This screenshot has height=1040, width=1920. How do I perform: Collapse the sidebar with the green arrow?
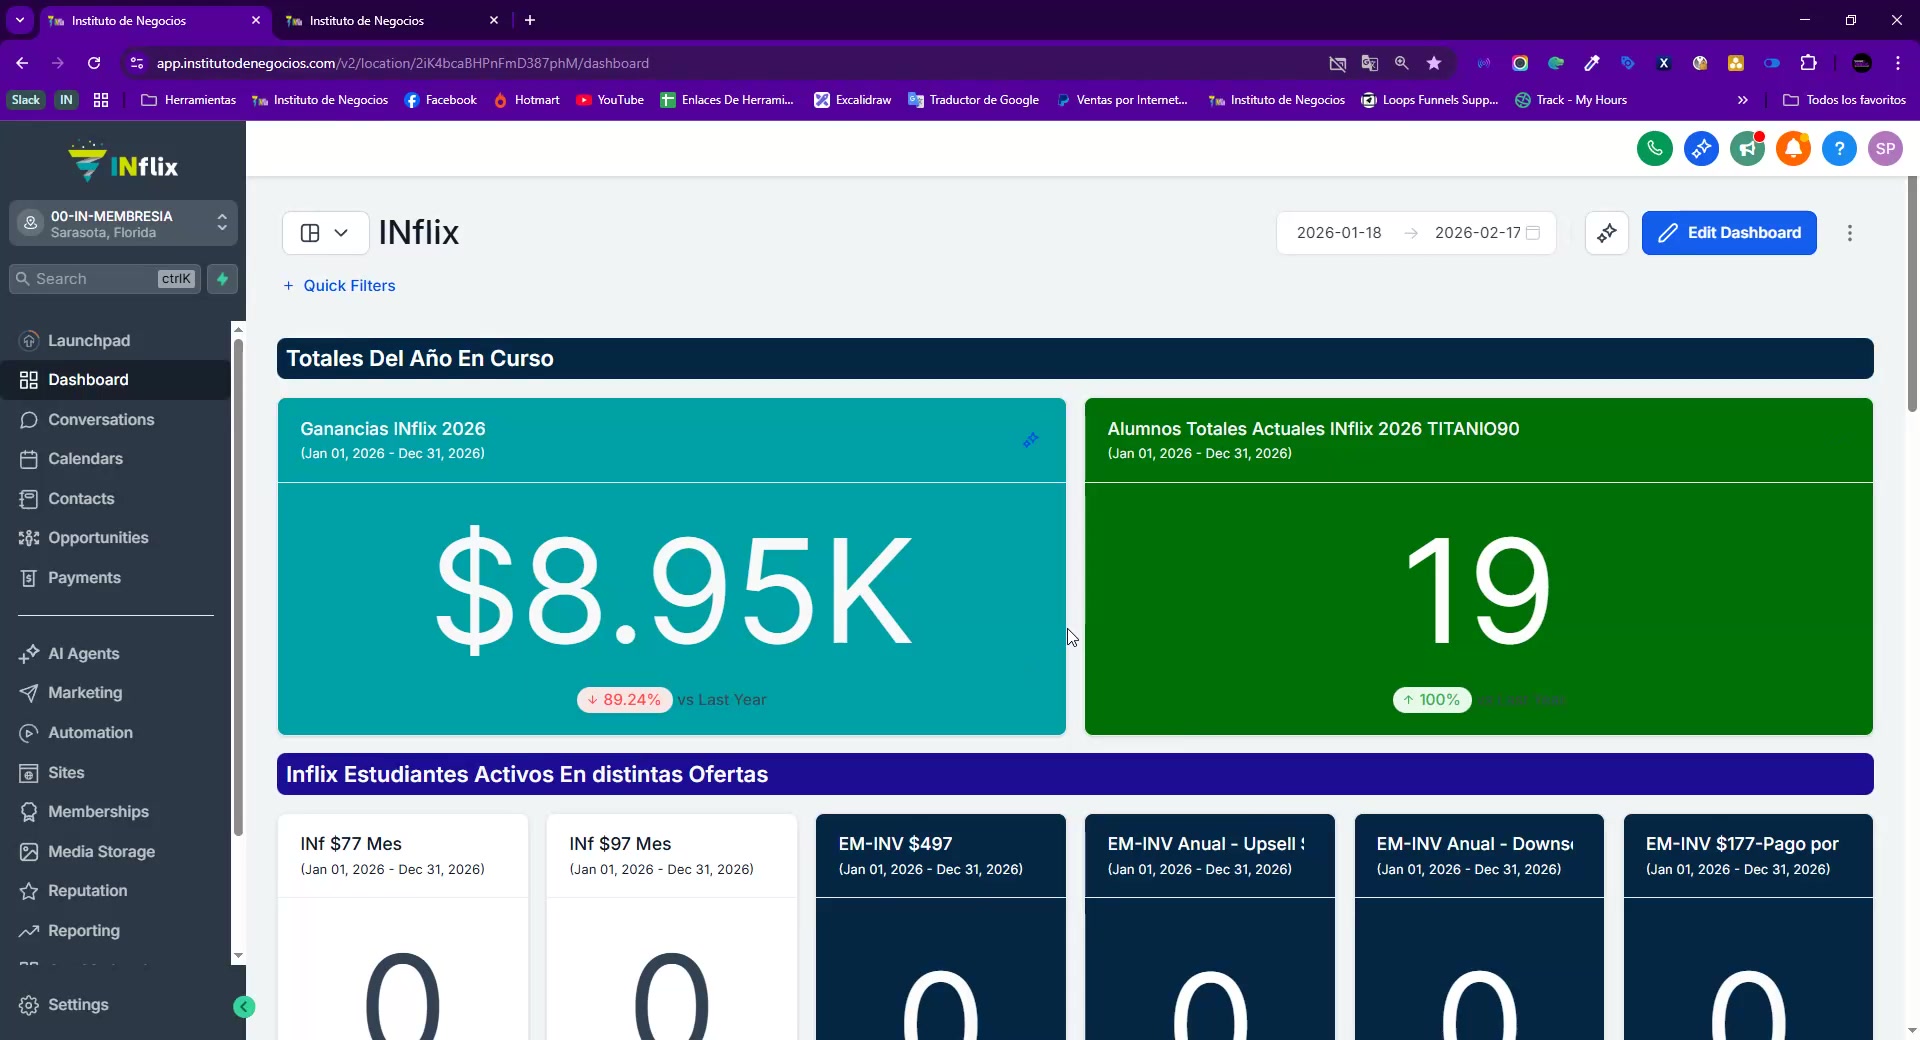[244, 1007]
